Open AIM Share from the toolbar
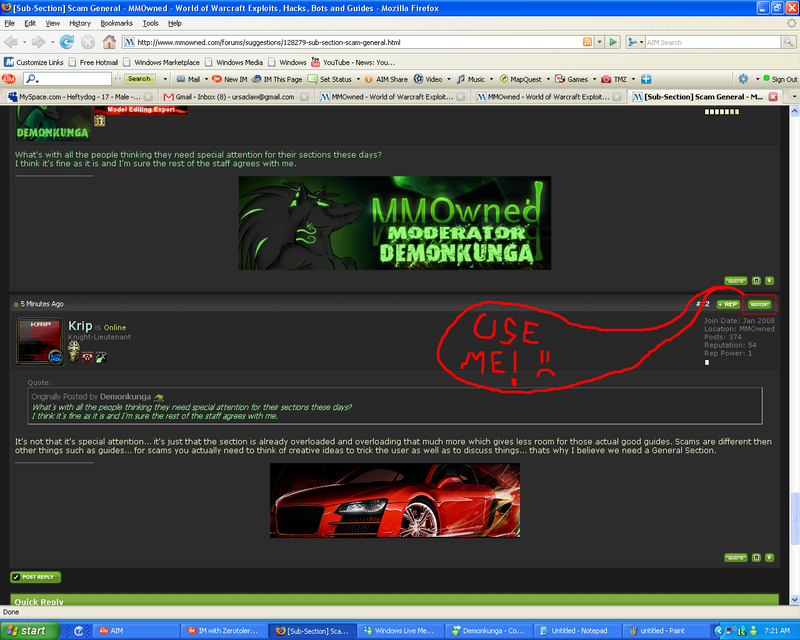The image size is (800, 640). point(386,79)
